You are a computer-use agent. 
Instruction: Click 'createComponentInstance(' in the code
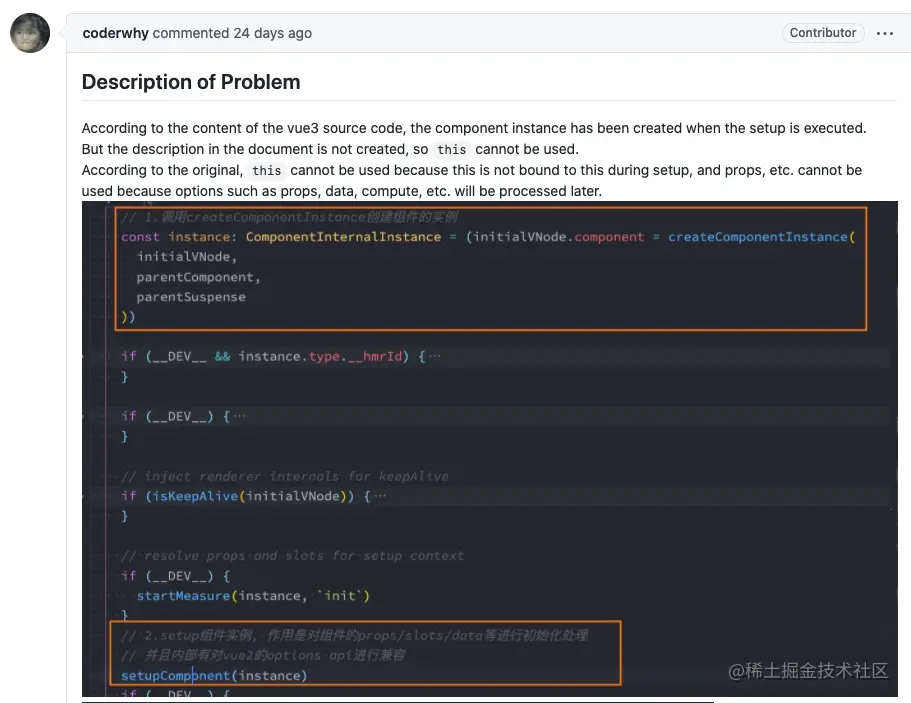click(761, 237)
